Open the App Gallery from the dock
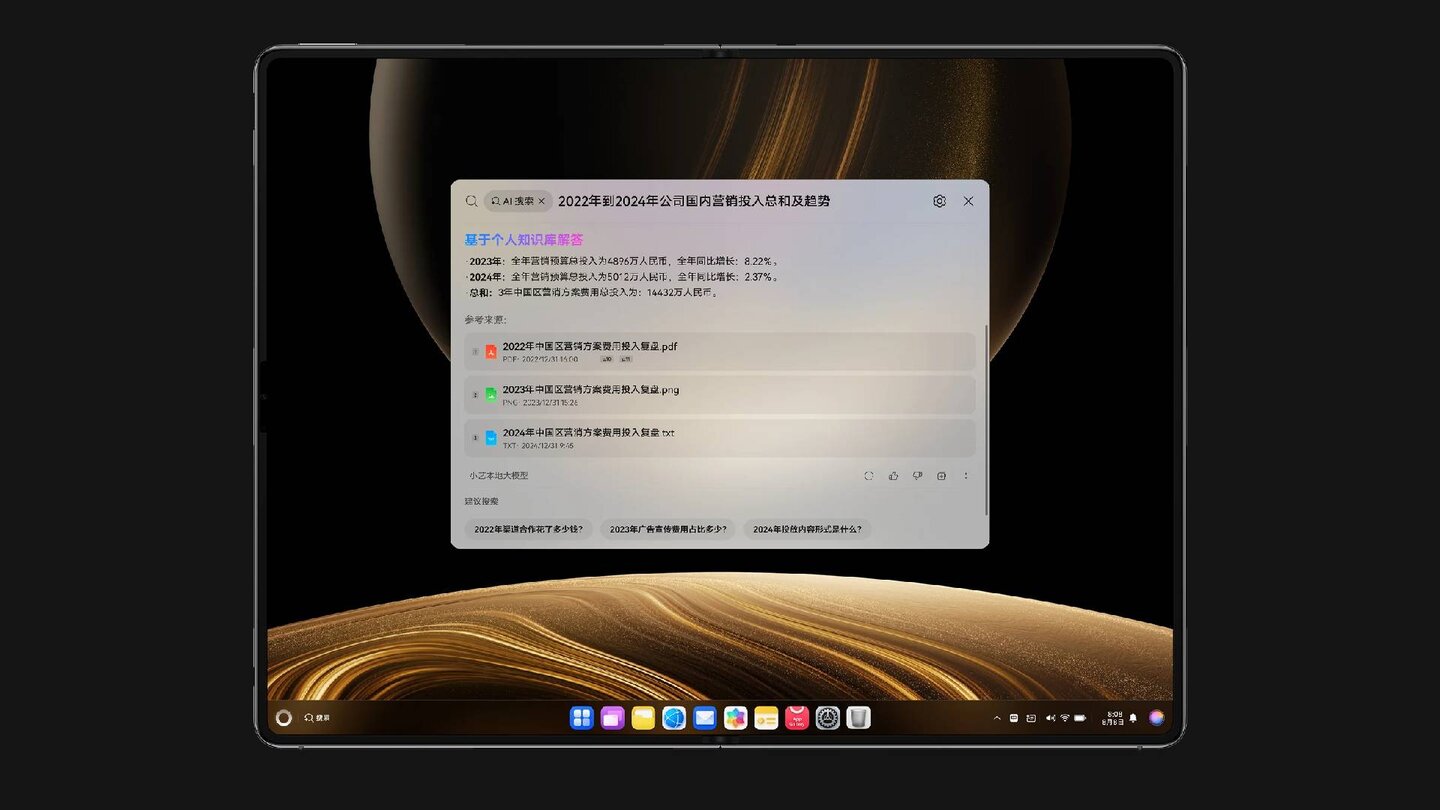 [x=795, y=718]
